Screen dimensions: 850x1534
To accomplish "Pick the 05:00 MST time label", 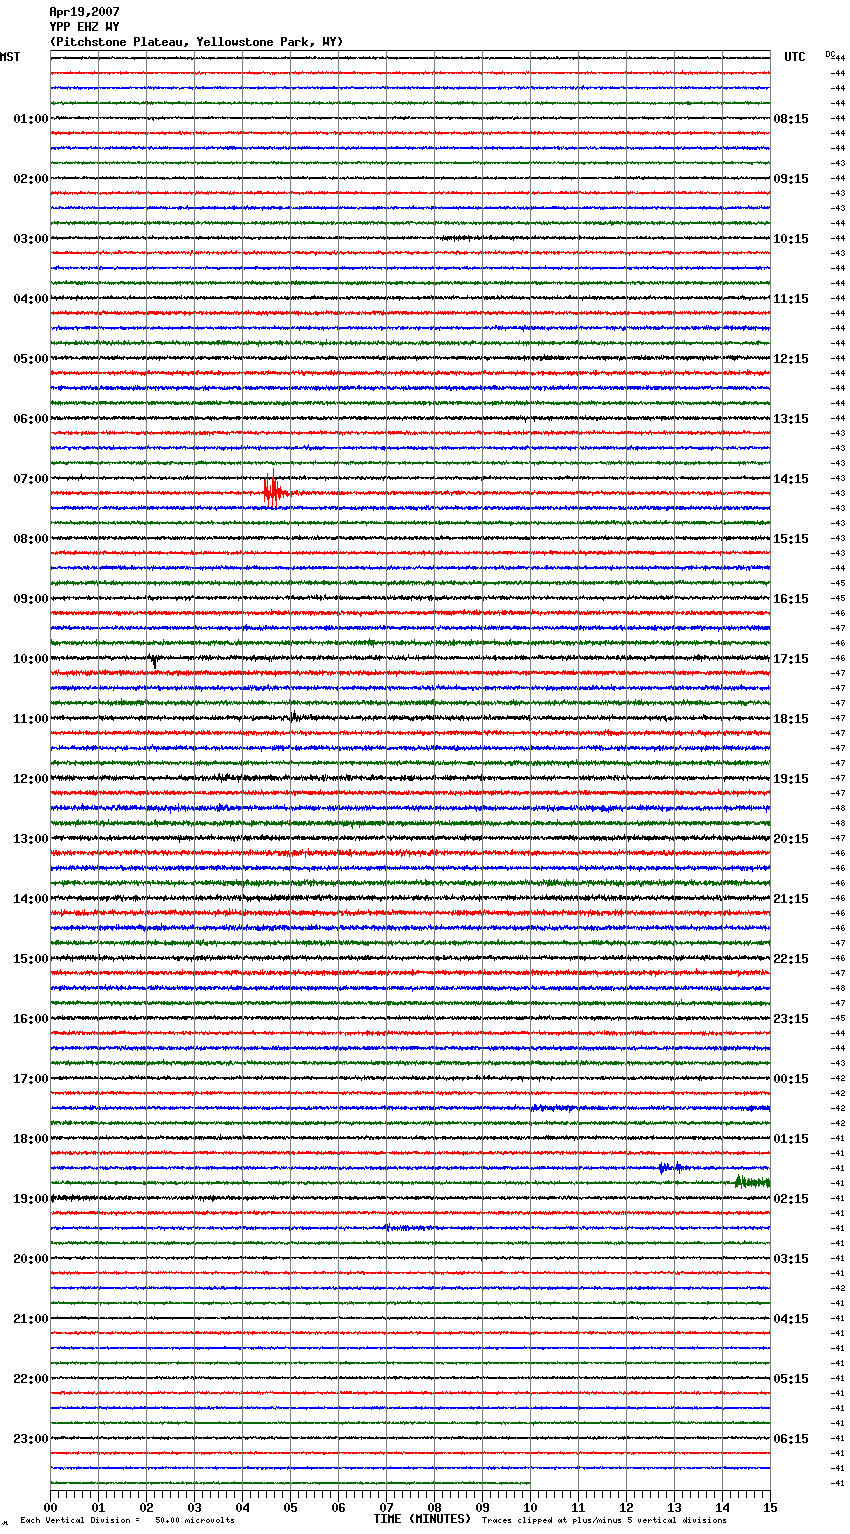I will point(31,359).
